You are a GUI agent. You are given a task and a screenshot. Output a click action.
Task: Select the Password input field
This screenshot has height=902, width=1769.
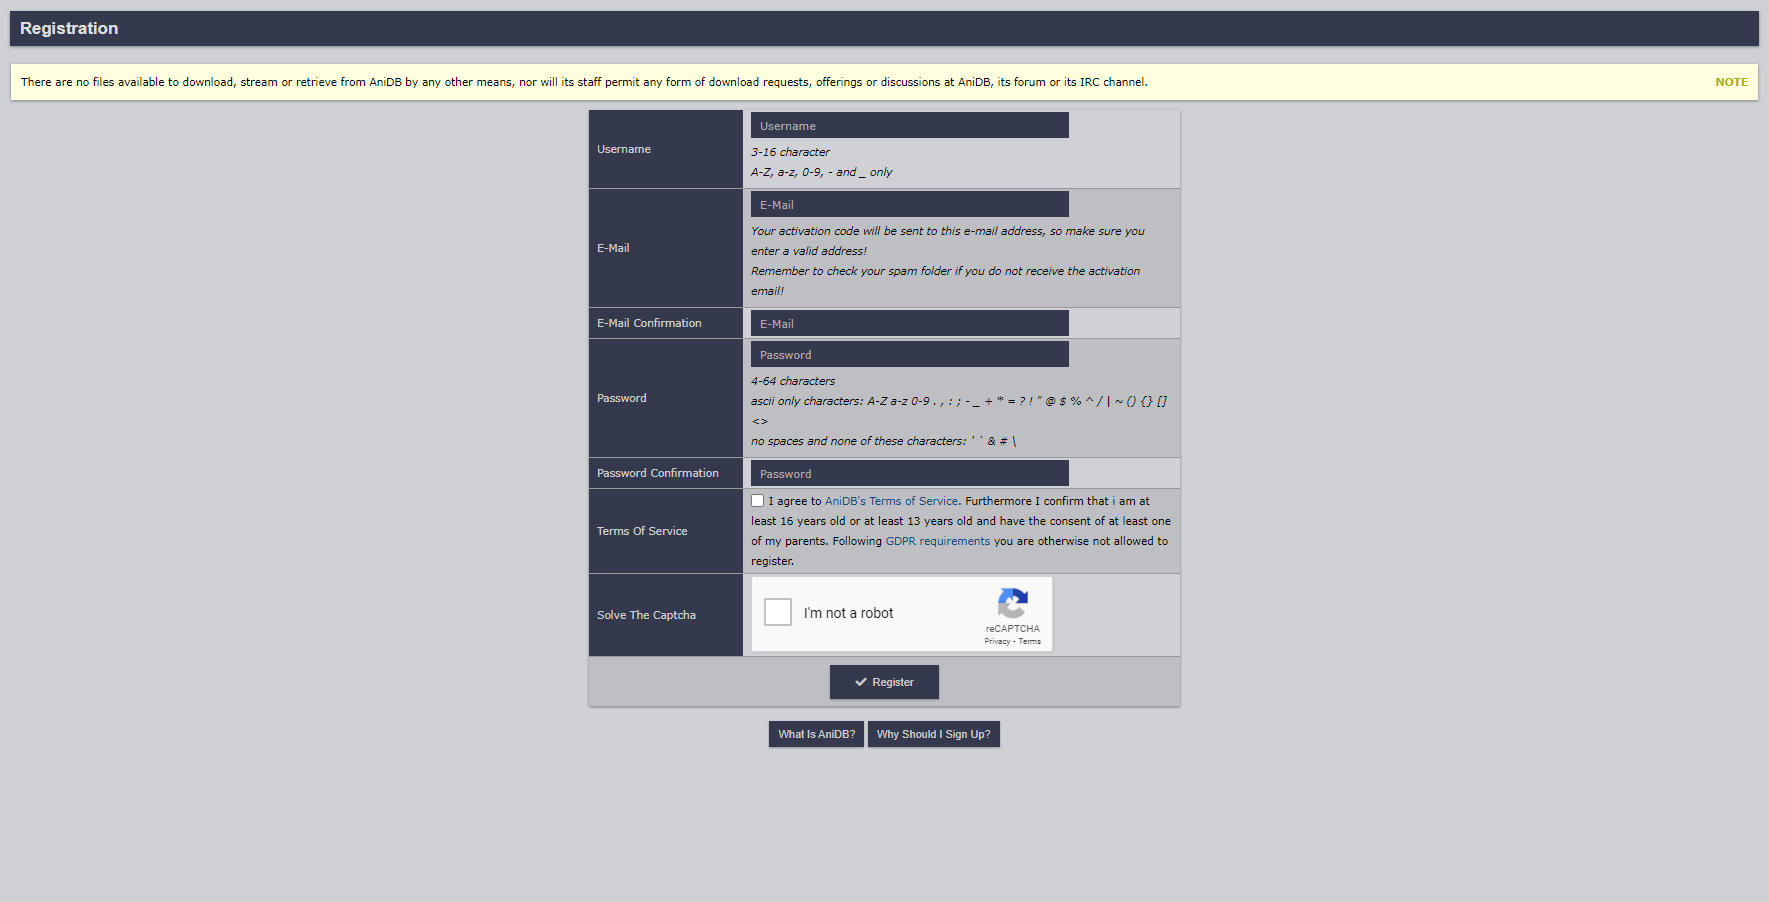[x=909, y=354]
